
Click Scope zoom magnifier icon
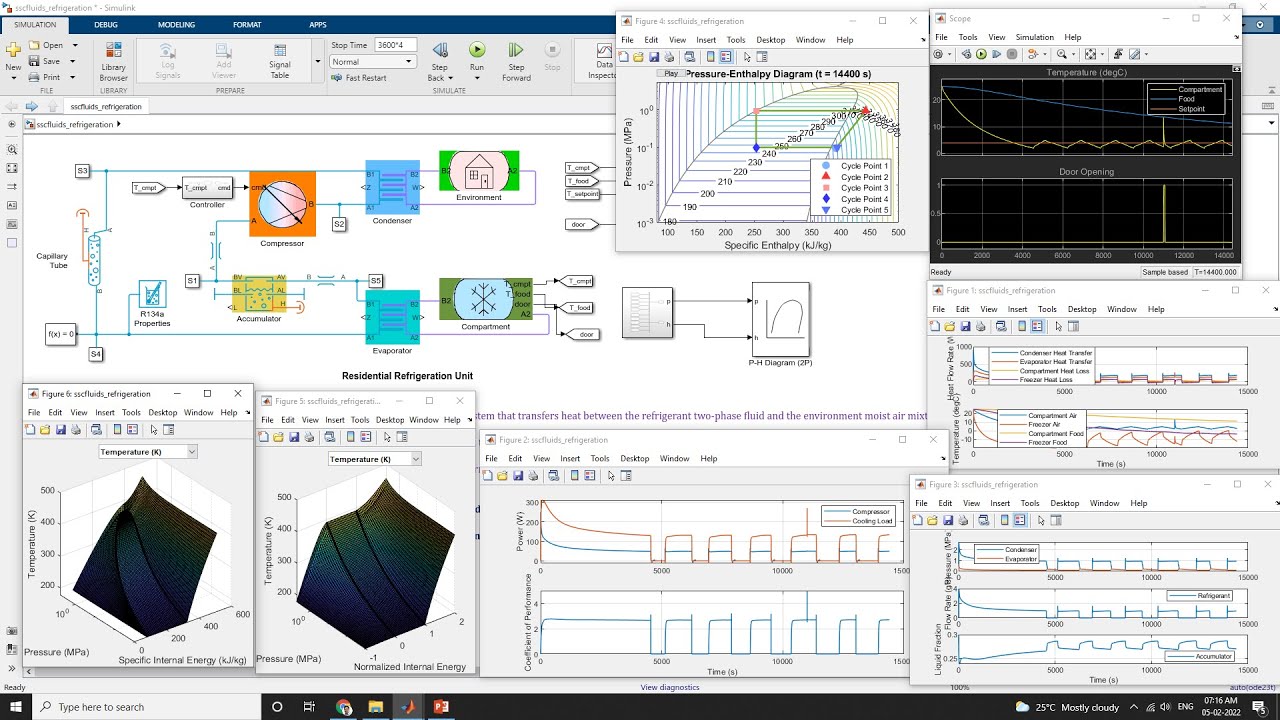1062,55
